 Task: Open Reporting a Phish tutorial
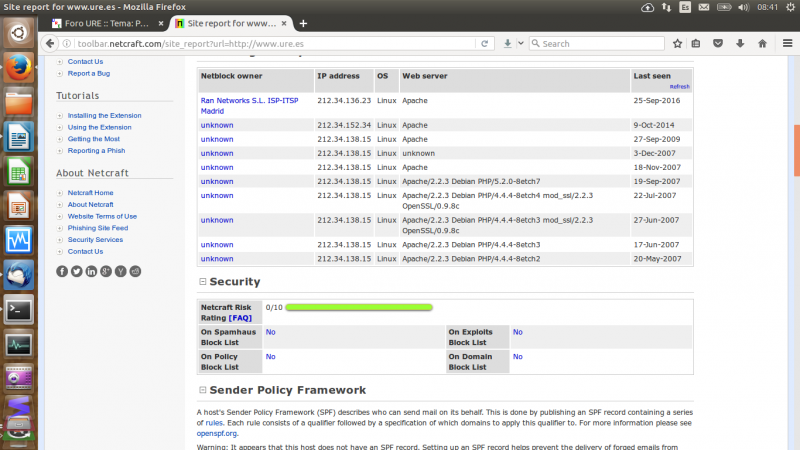(x=96, y=151)
